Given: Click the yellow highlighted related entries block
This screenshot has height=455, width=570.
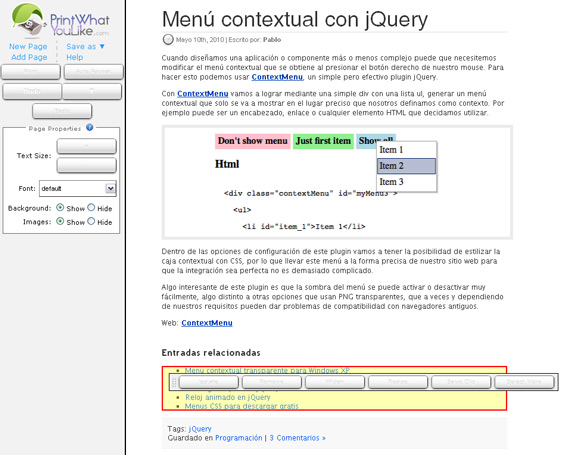Looking at the screenshot, I should [334, 388].
